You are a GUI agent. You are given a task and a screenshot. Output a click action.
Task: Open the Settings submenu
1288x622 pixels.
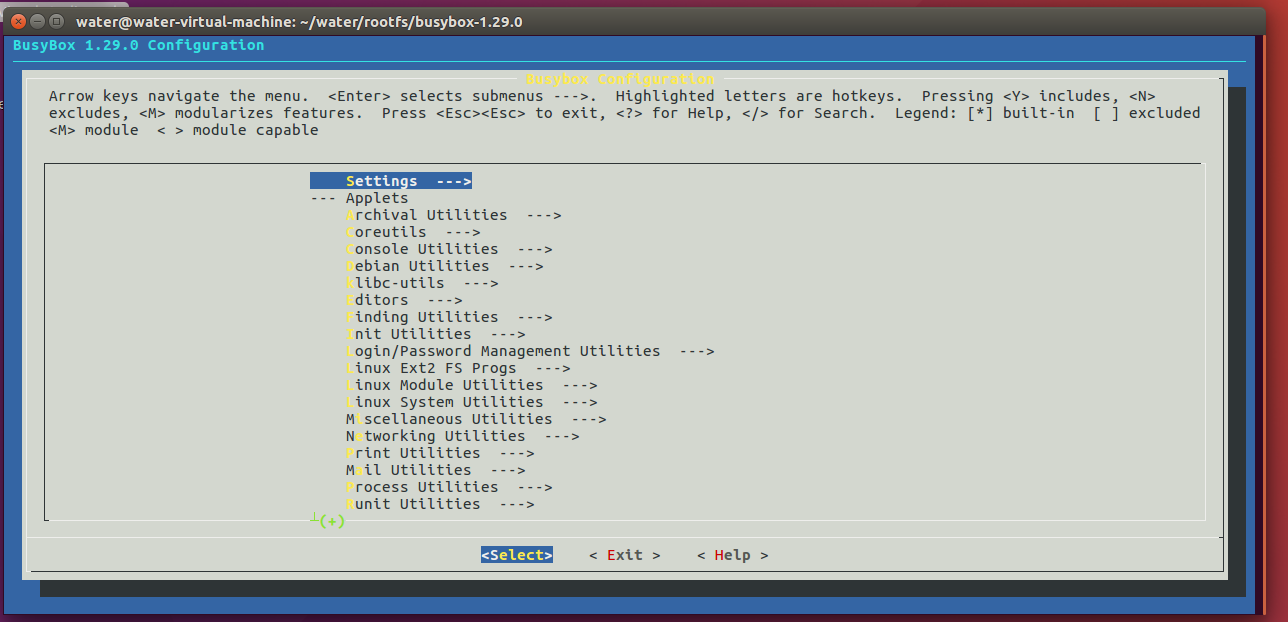point(390,181)
